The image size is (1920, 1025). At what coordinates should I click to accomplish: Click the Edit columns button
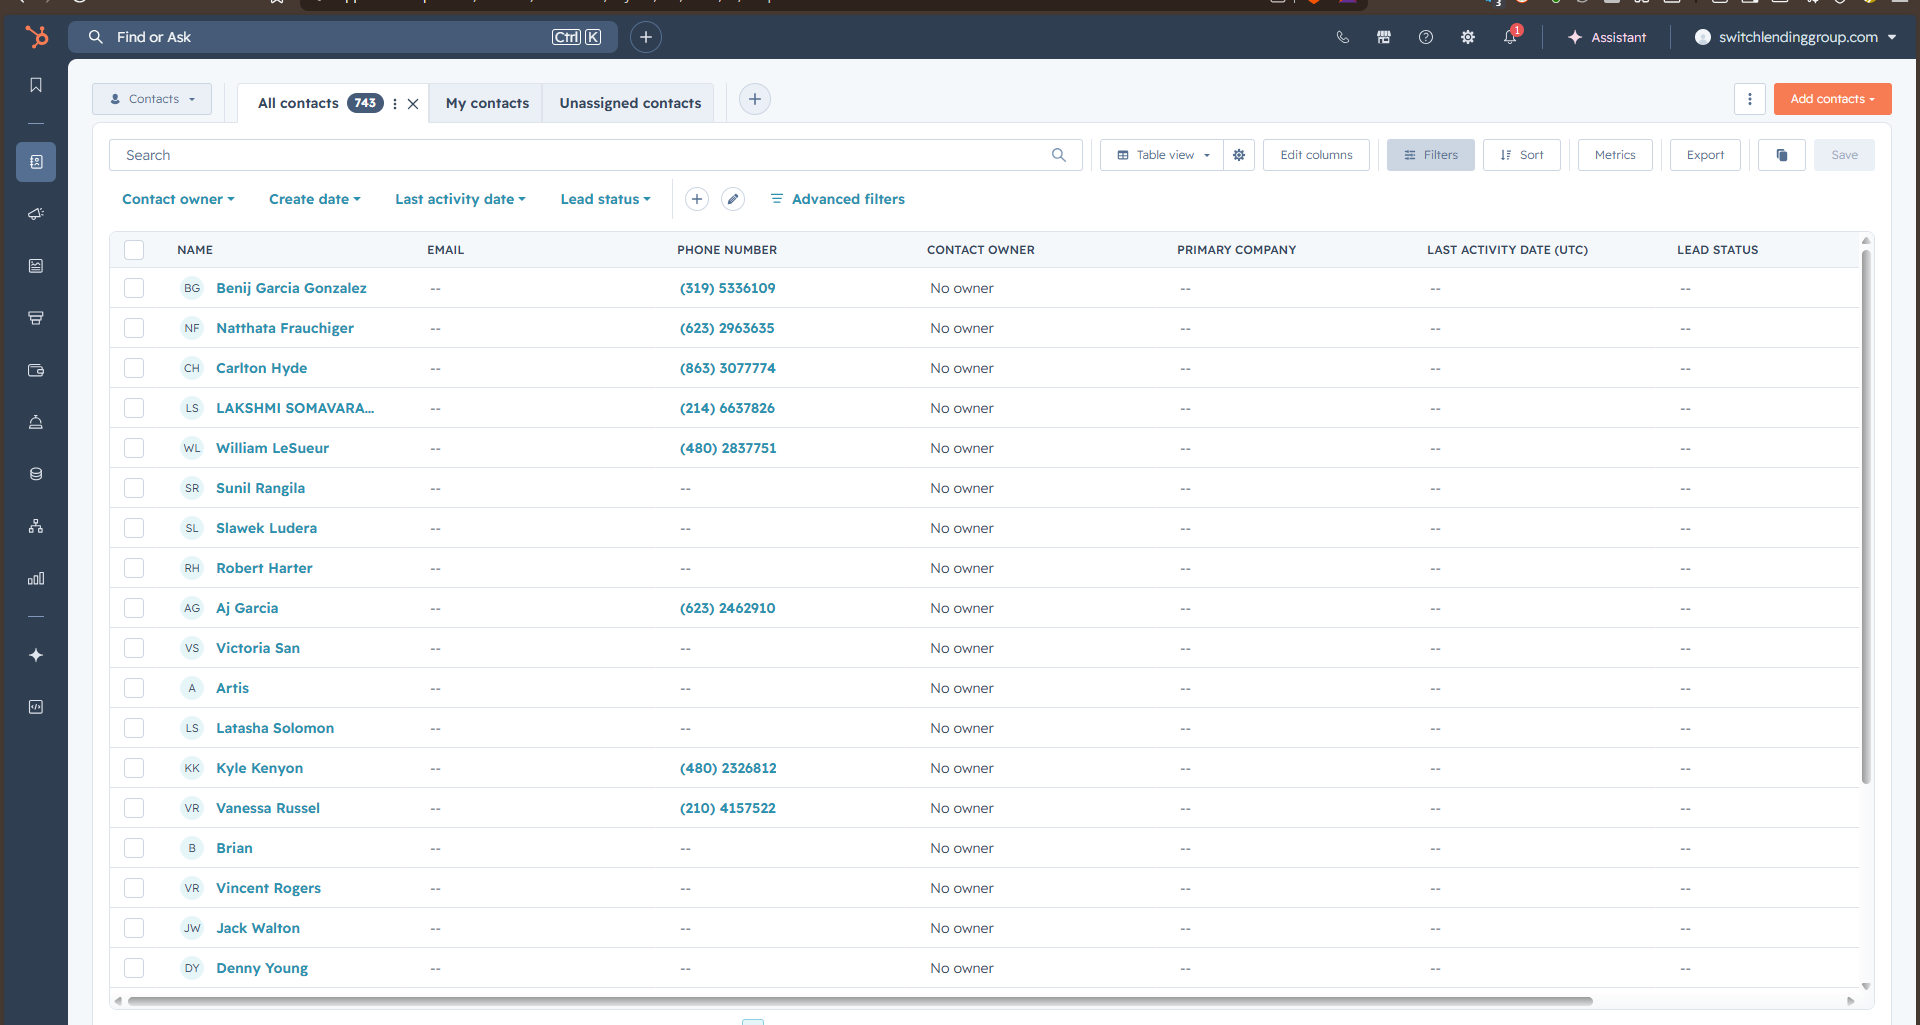[x=1316, y=155]
